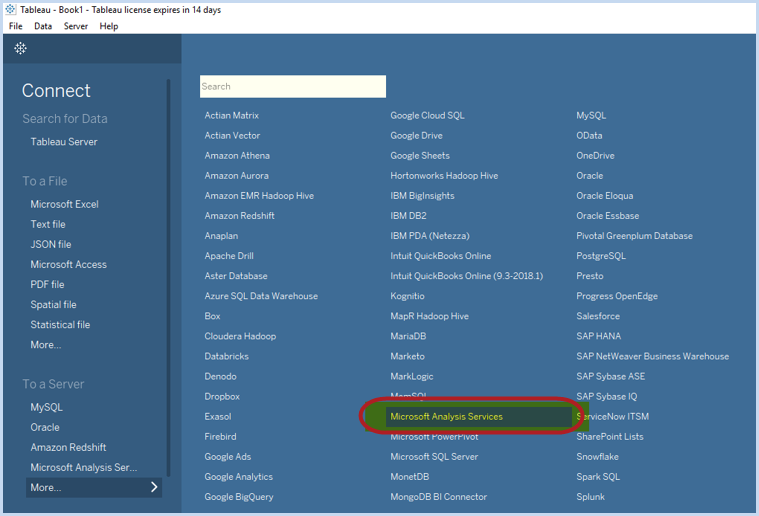Select MySQL in the left sidebar
Image resolution: width=759 pixels, height=516 pixels.
[x=46, y=407]
